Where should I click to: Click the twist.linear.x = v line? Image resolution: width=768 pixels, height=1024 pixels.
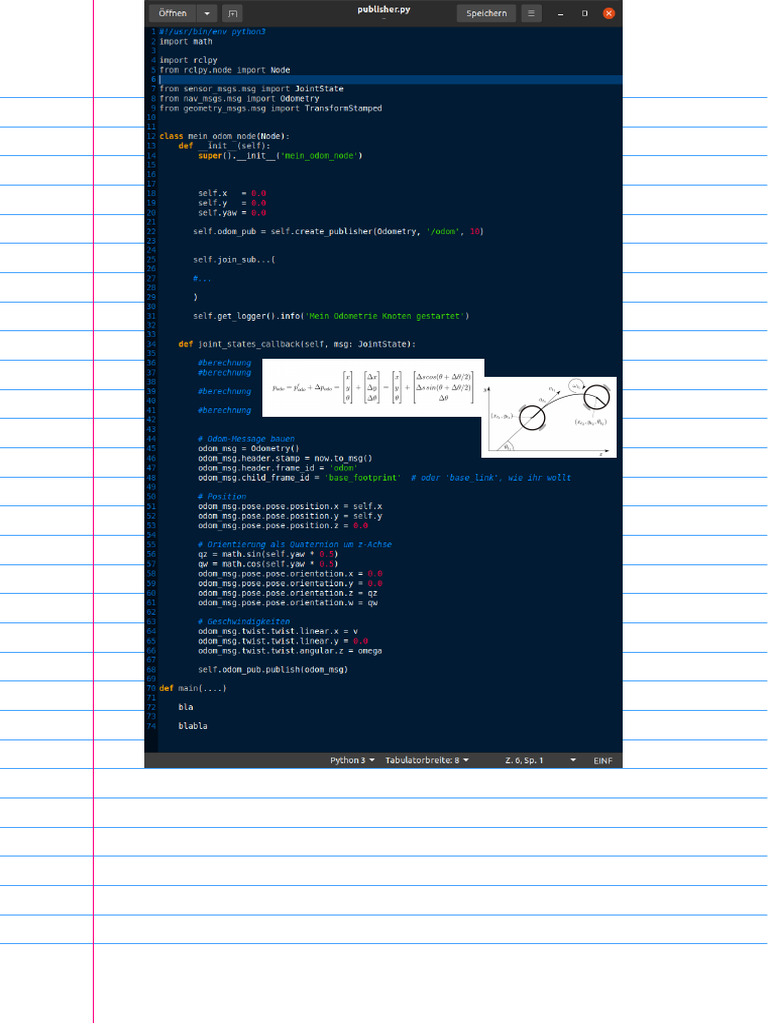point(278,632)
